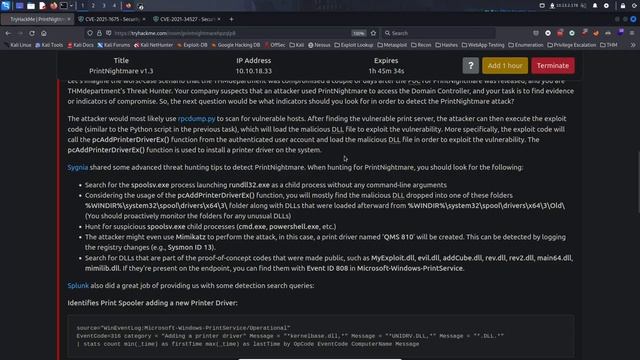
Task: Open the power/logout icon in panel
Action: click(634, 6)
